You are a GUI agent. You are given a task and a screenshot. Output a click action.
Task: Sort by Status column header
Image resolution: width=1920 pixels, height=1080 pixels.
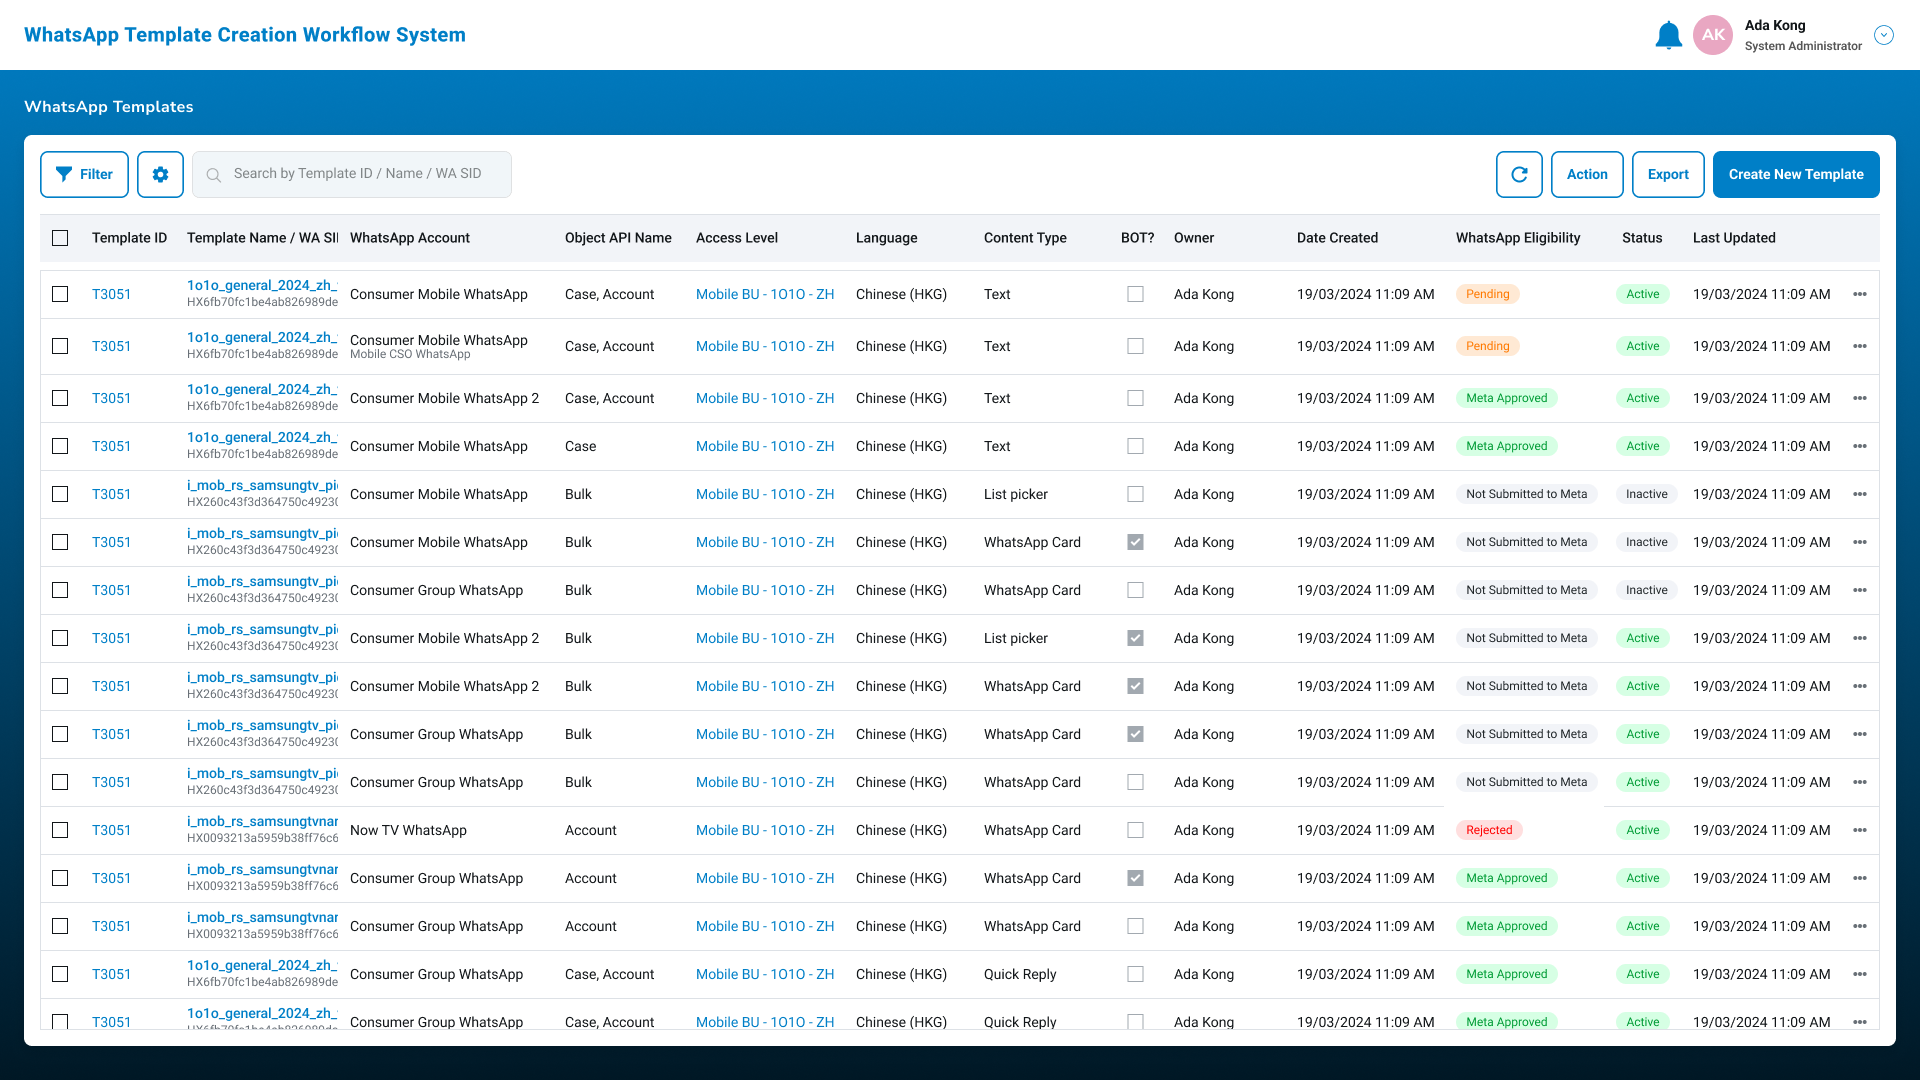pyautogui.click(x=1641, y=238)
